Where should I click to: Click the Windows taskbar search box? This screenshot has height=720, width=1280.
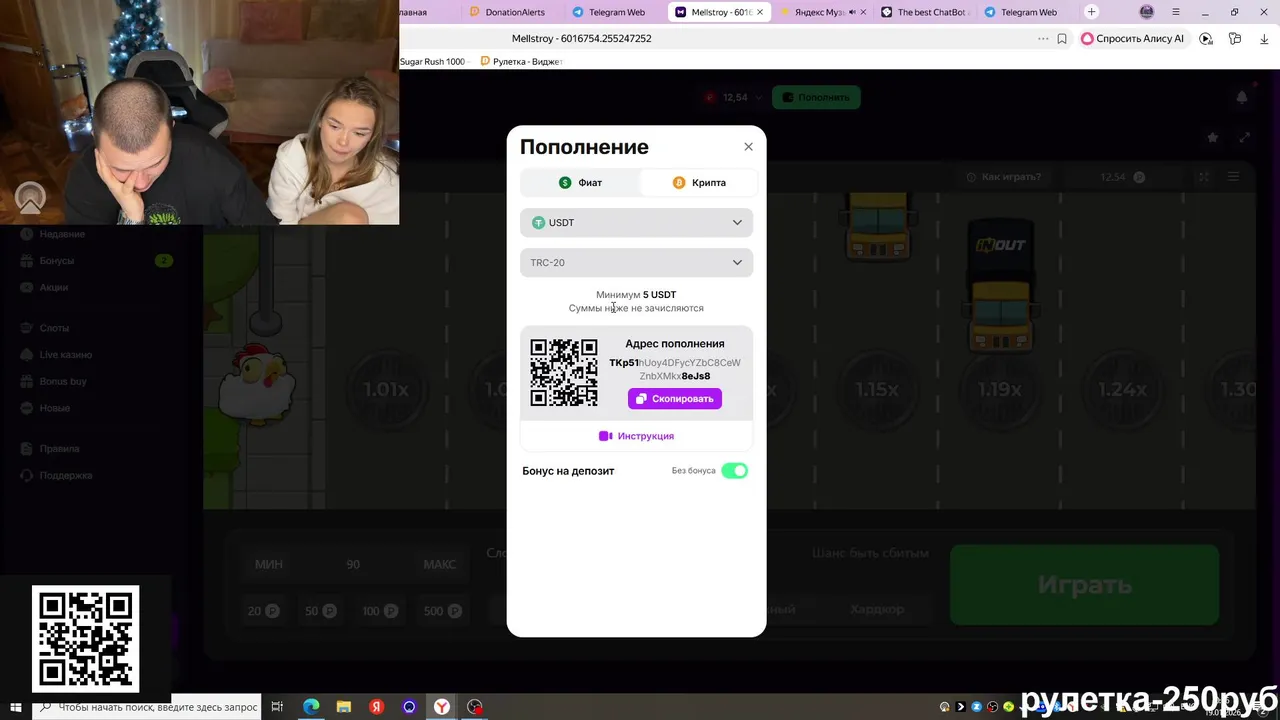coord(146,707)
